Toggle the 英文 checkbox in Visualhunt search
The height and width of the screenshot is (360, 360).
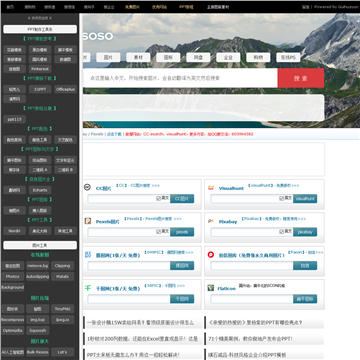[x=281, y=198]
